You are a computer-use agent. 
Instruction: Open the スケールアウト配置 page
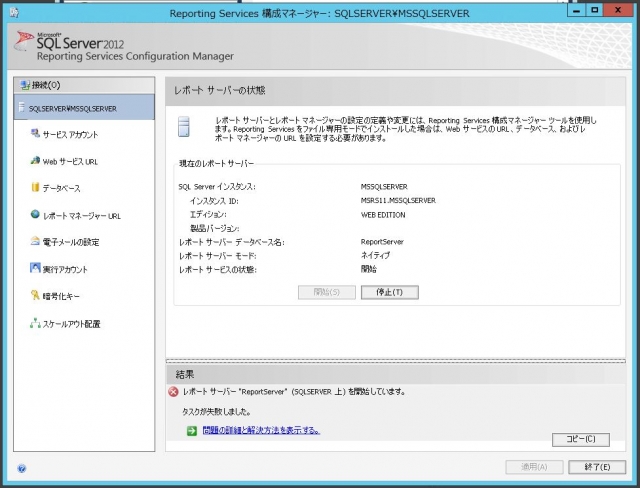pos(71,324)
